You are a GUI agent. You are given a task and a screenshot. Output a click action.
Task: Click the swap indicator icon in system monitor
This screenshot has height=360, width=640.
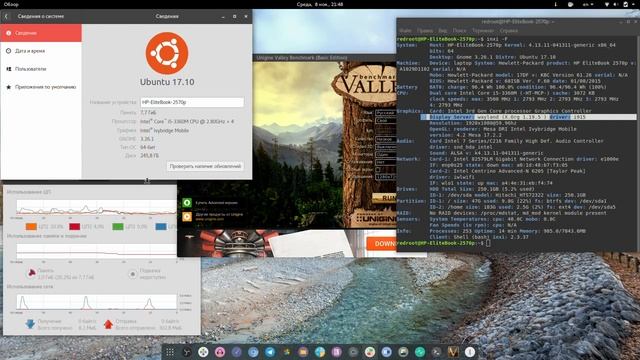(133, 274)
